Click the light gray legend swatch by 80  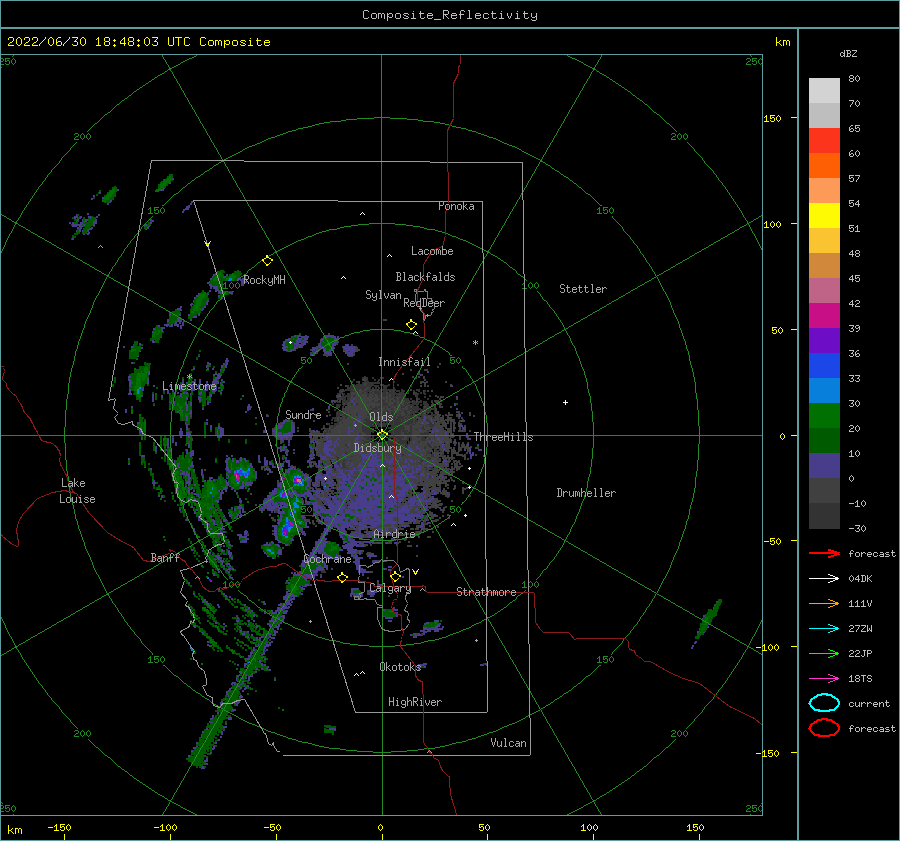(824, 90)
